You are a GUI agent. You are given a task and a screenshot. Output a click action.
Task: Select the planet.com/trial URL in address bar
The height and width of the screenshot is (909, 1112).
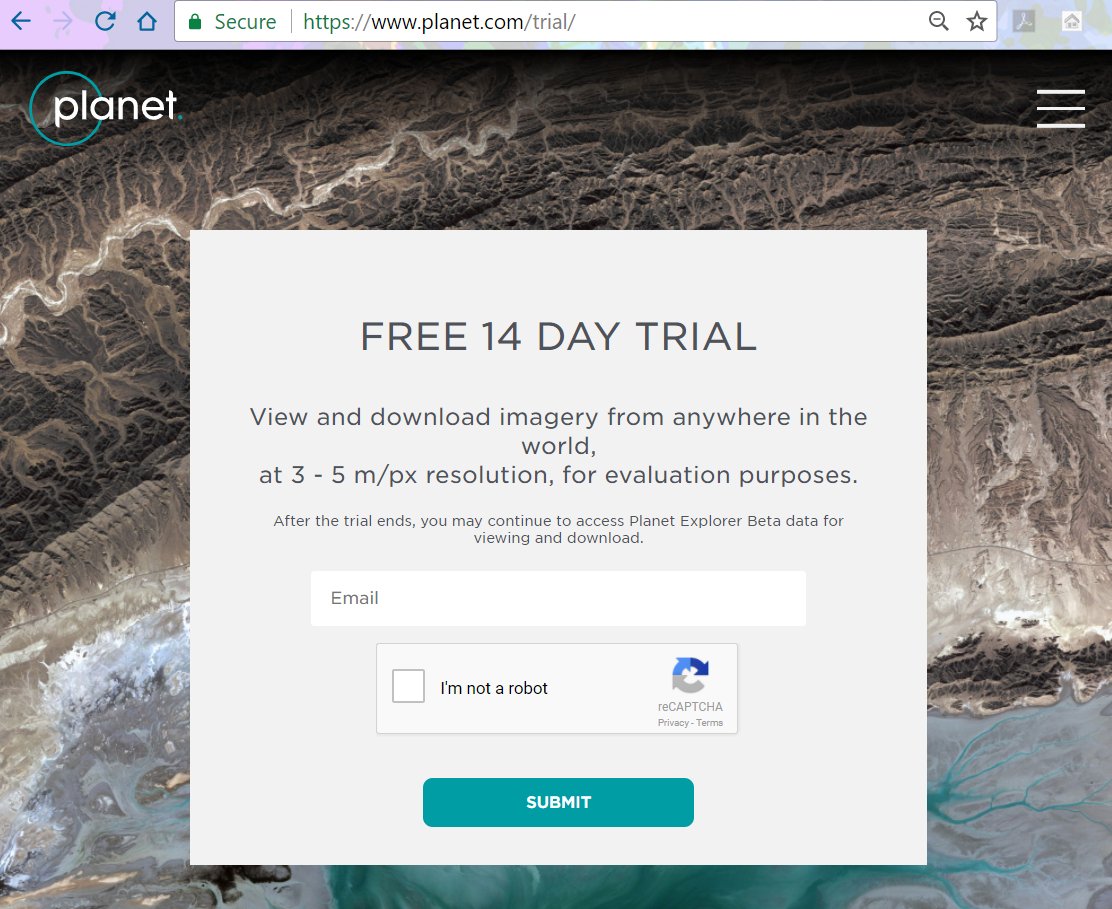tap(439, 22)
